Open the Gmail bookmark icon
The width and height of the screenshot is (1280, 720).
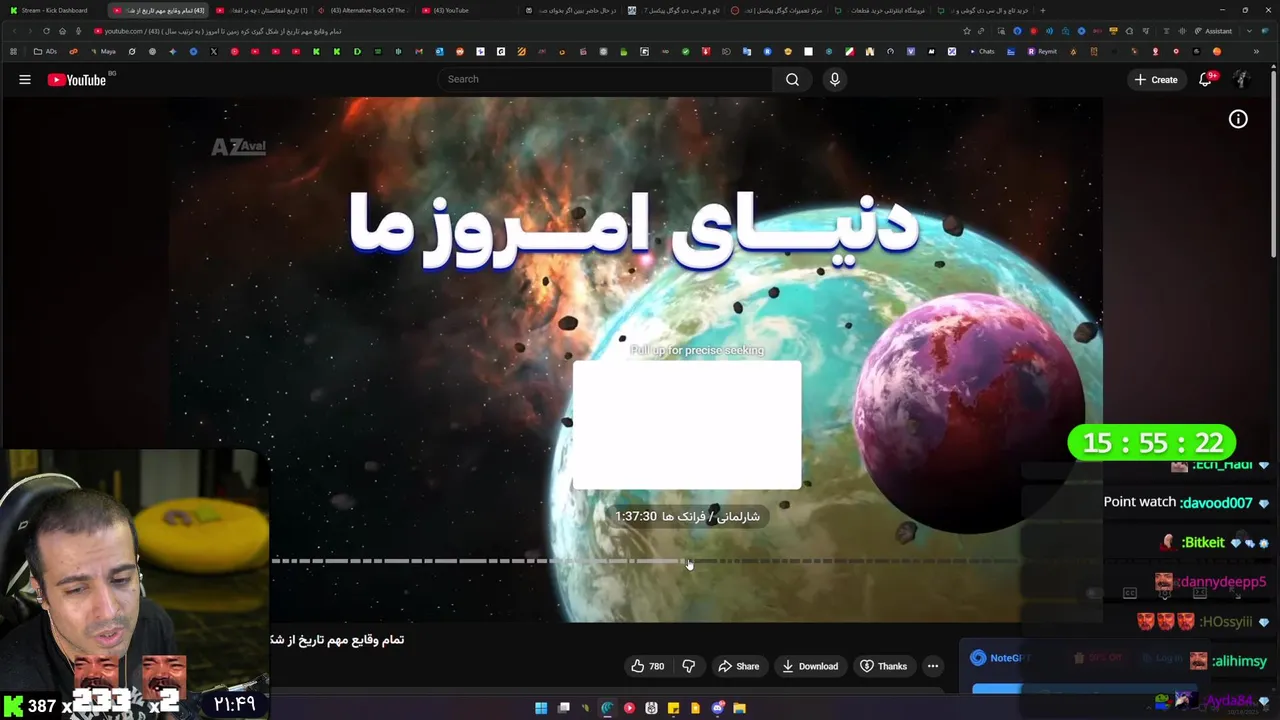[x=419, y=51]
